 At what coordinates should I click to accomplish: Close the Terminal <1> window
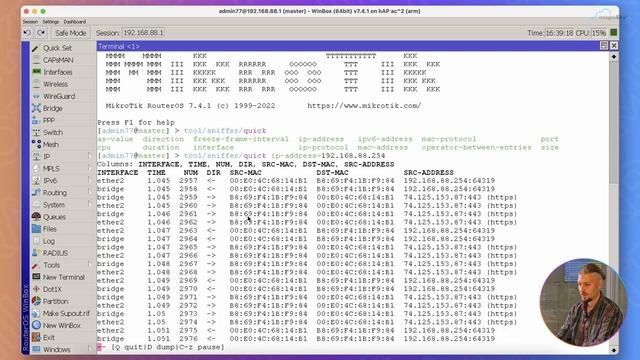[x=614, y=46]
